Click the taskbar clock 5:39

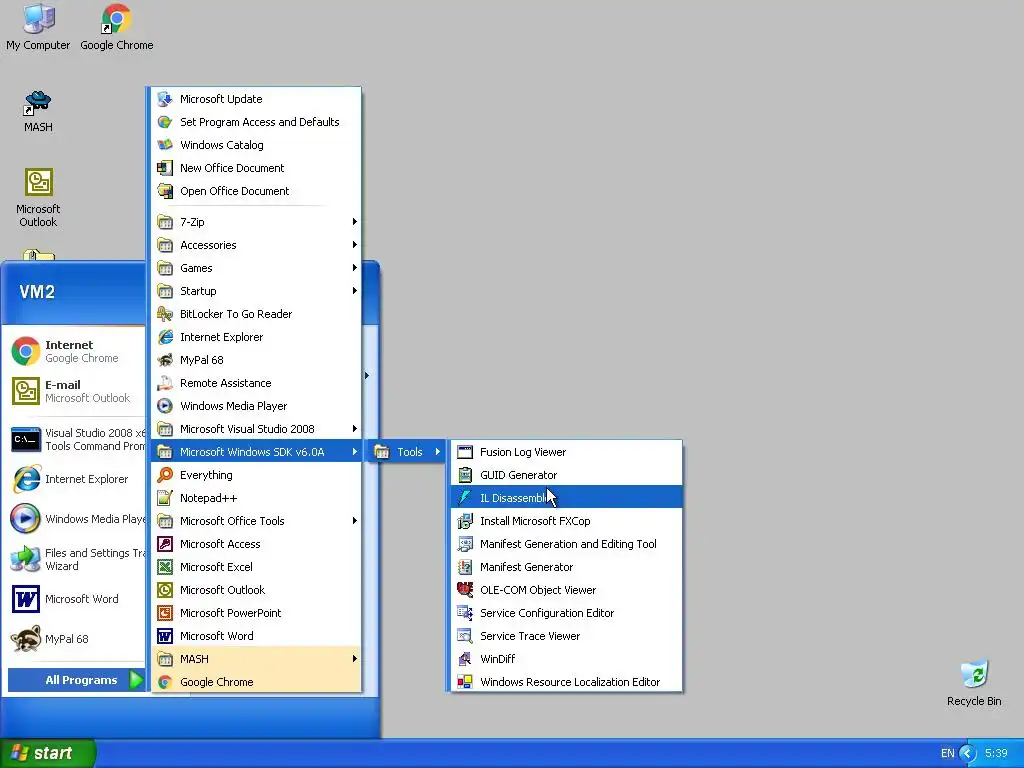pos(996,753)
